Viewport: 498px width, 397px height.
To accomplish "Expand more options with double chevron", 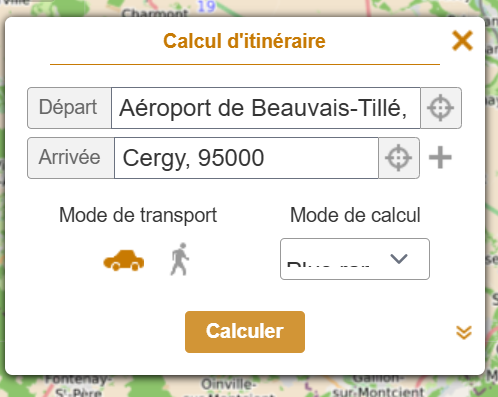I will coord(464,332).
